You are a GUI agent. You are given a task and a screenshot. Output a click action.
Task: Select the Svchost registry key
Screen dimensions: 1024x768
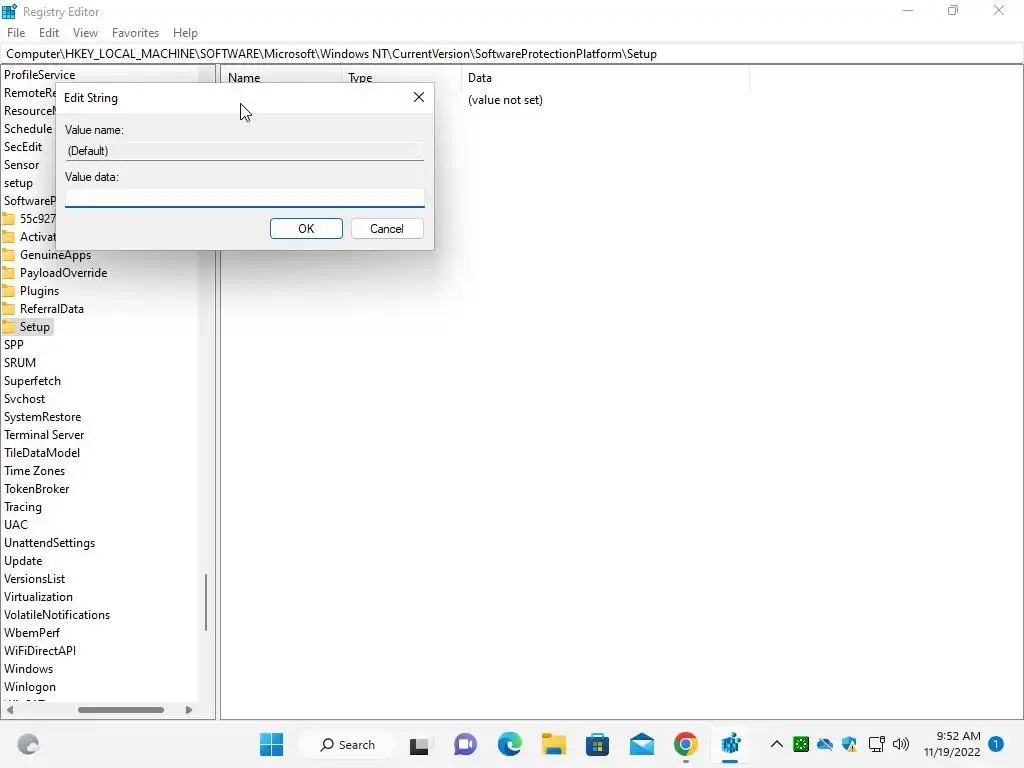pos(25,399)
